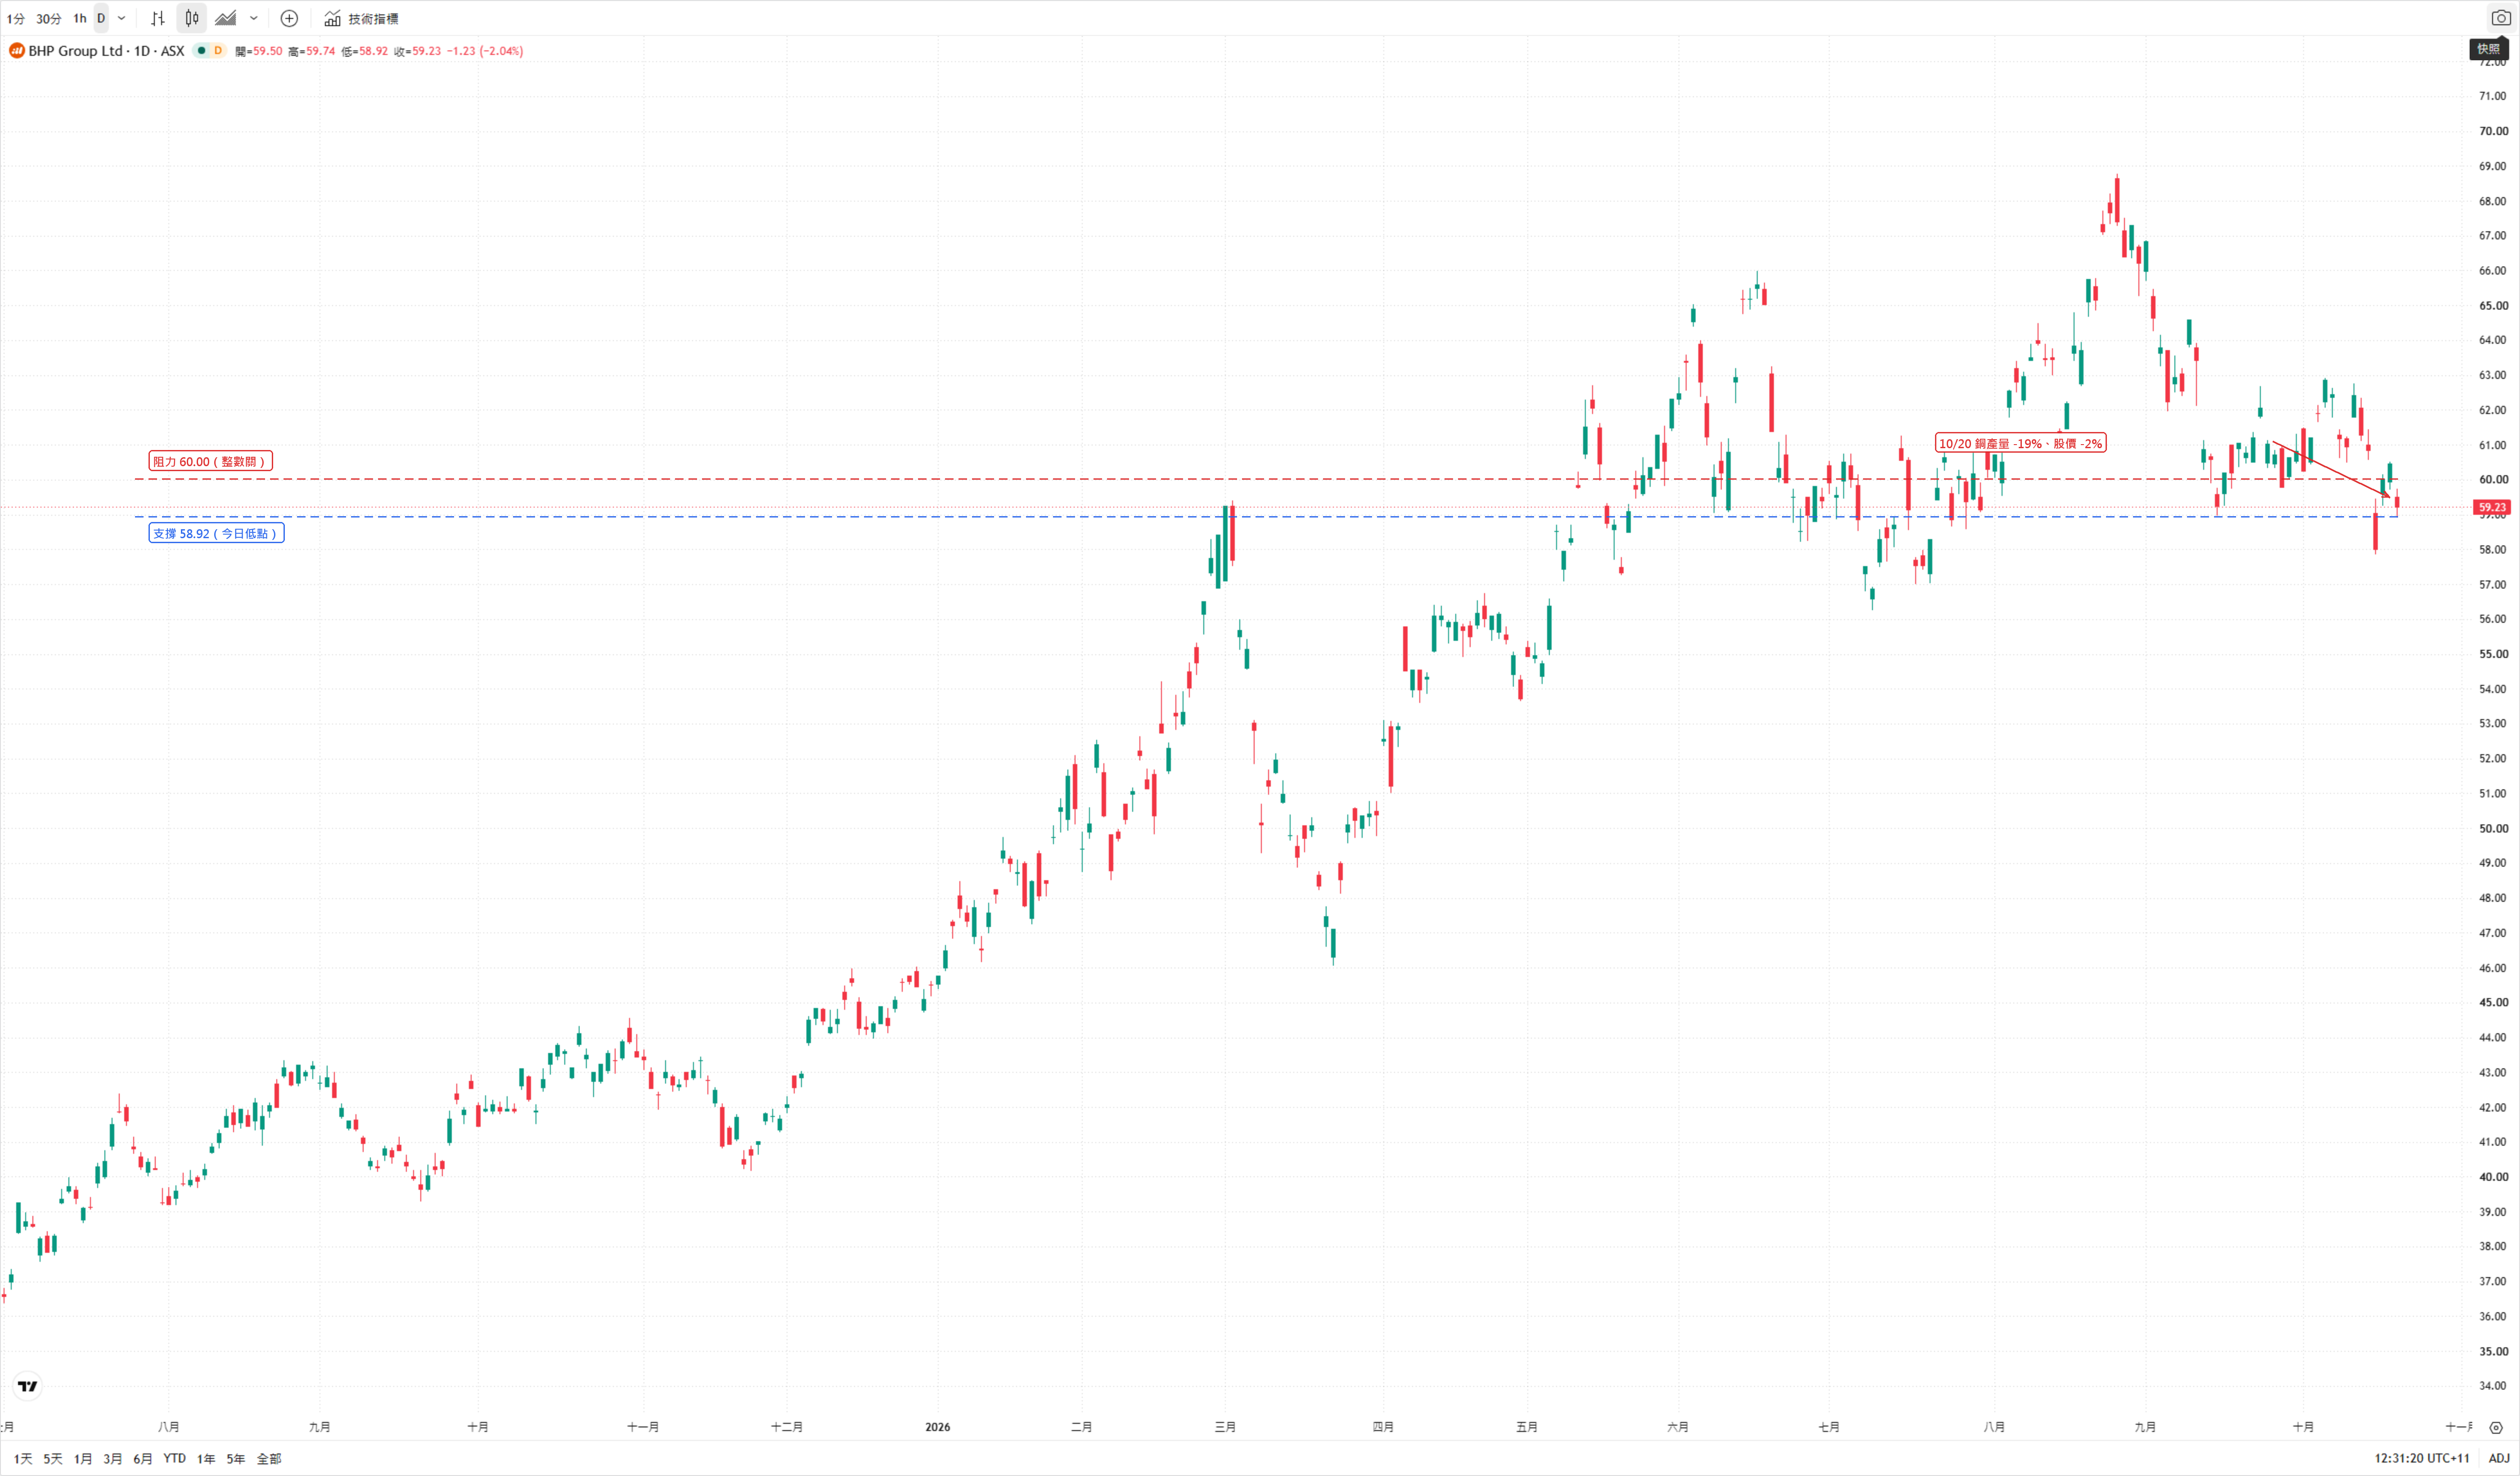Click the 低=58.92 value in header
The width and height of the screenshot is (2520, 1476).
point(365,51)
